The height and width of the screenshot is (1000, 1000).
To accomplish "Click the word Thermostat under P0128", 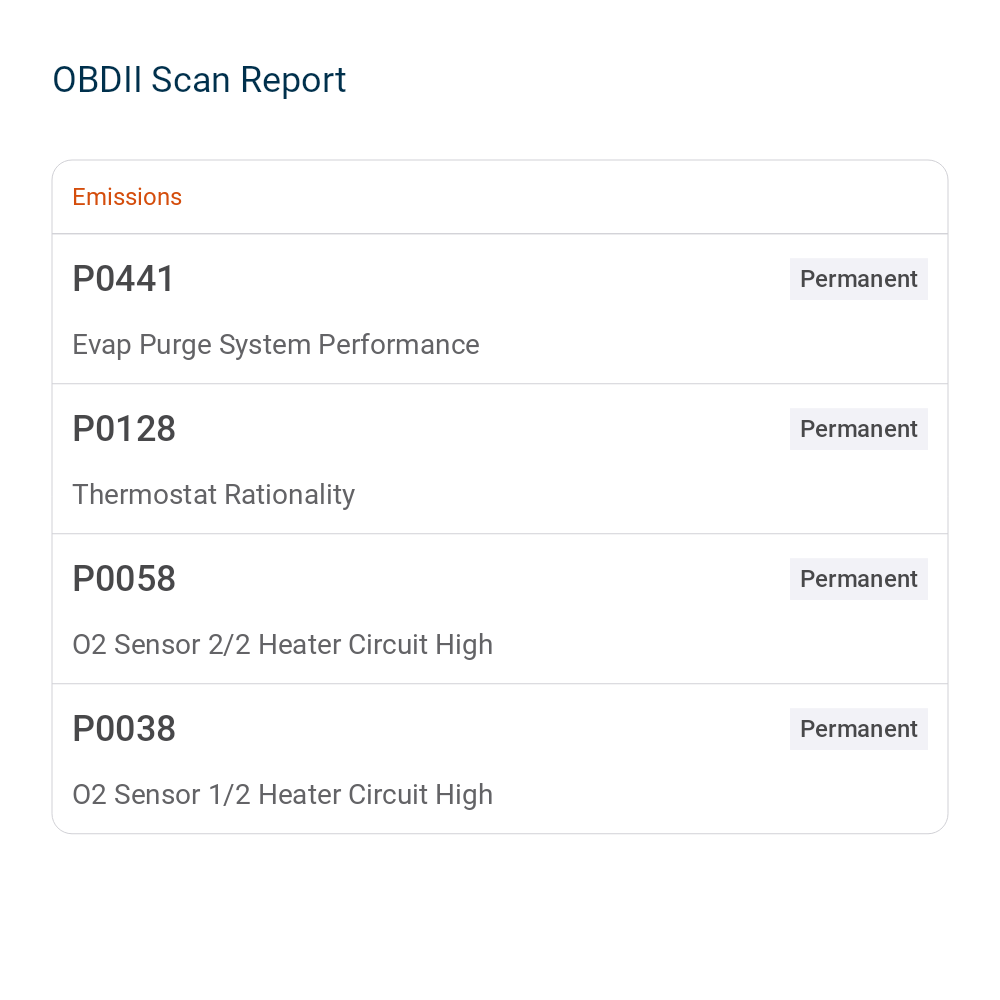I will pyautogui.click(x=145, y=495).
